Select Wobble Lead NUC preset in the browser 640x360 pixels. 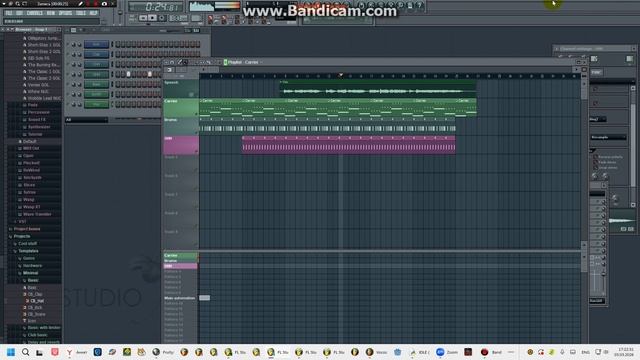(44, 98)
